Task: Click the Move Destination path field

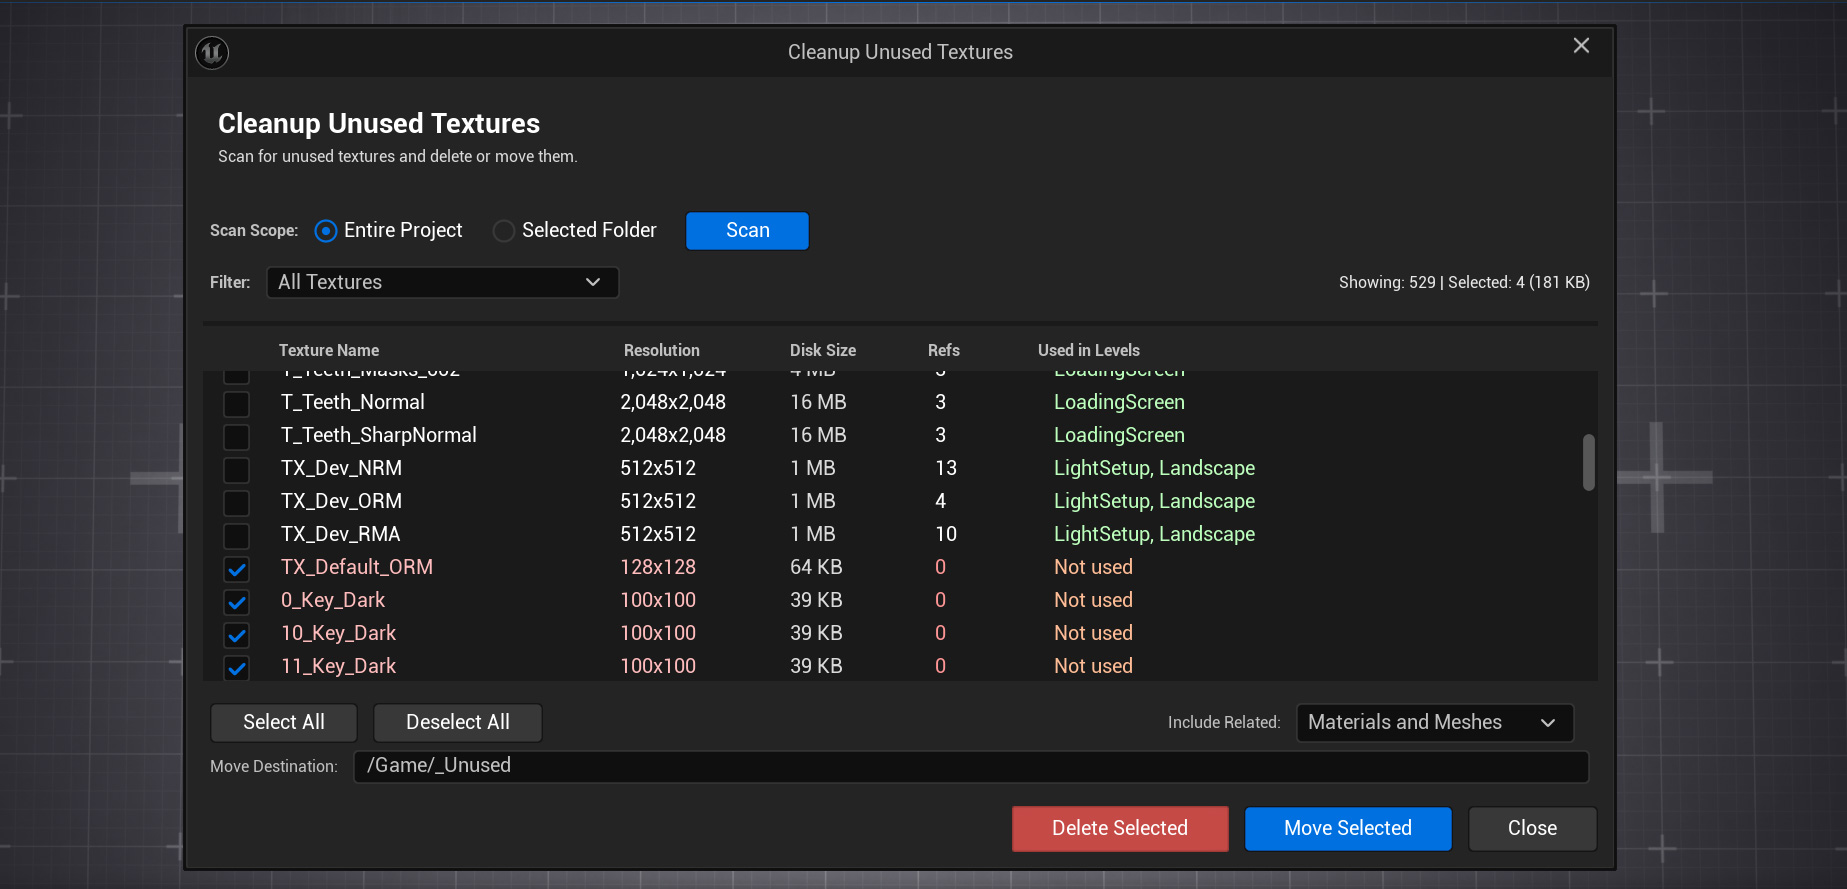Action: pyautogui.click(x=971, y=766)
